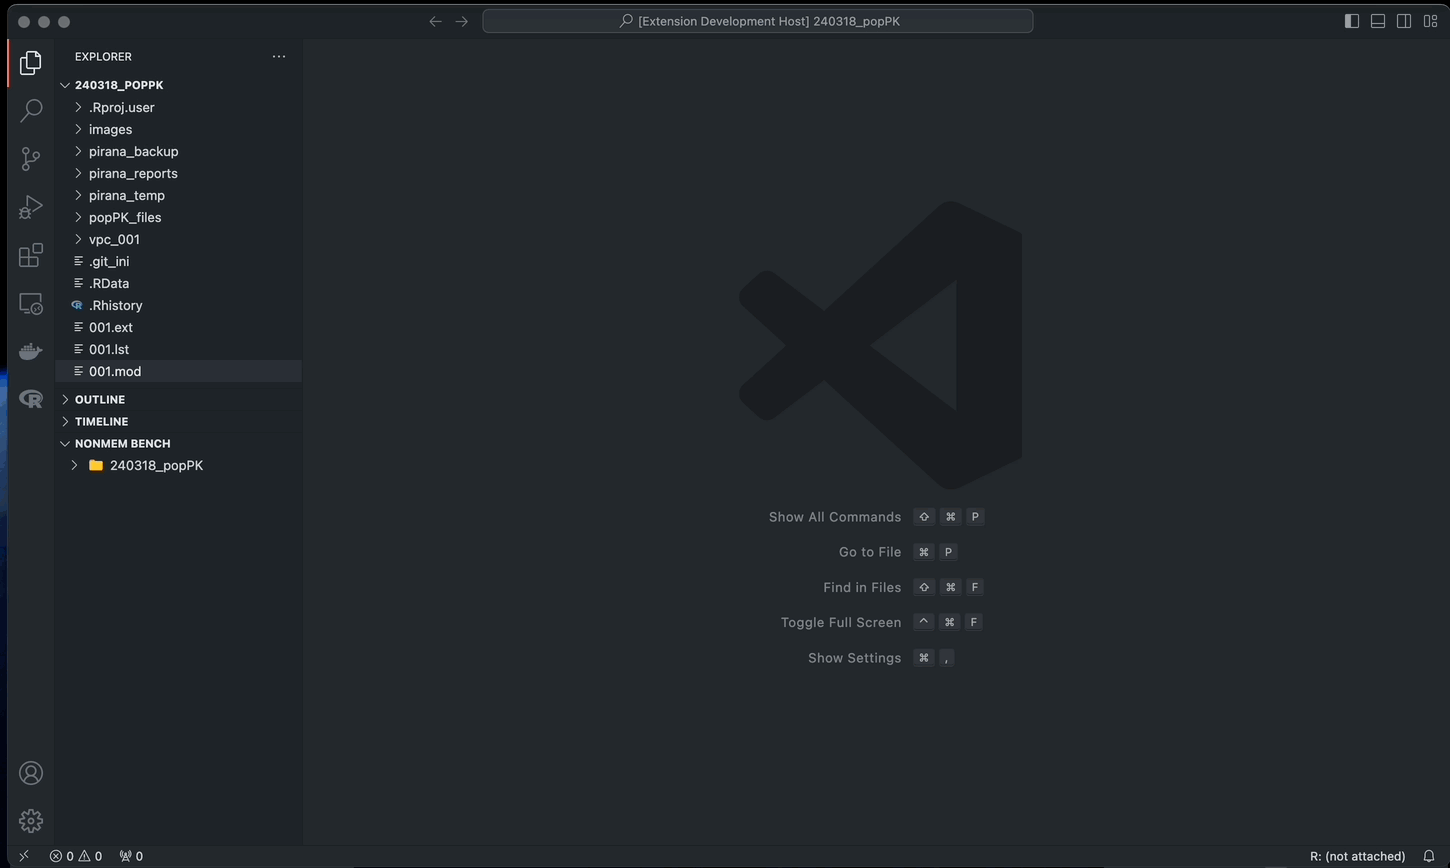Open the Manage gear menu
The height and width of the screenshot is (868, 1450).
[x=31, y=821]
